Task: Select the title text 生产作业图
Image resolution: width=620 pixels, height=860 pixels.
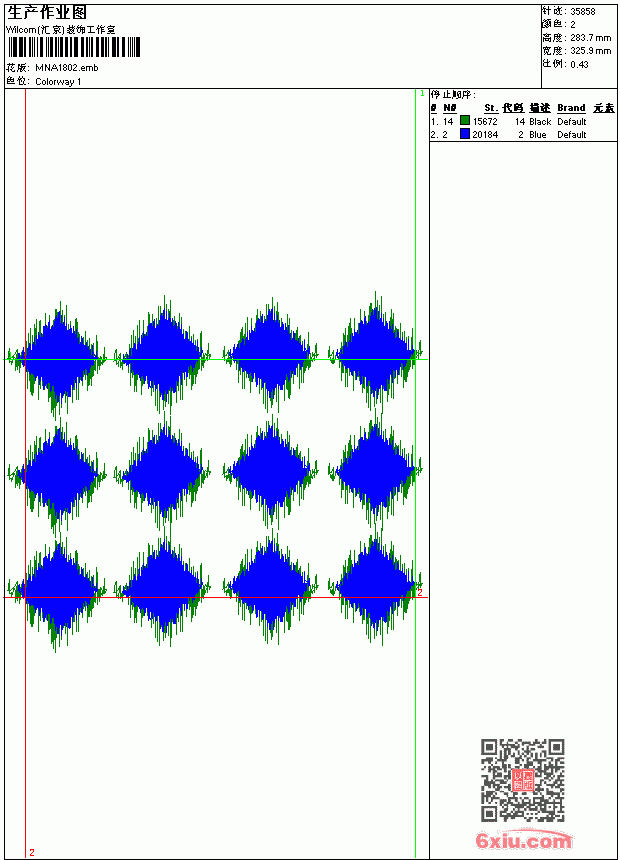Action: pos(47,12)
